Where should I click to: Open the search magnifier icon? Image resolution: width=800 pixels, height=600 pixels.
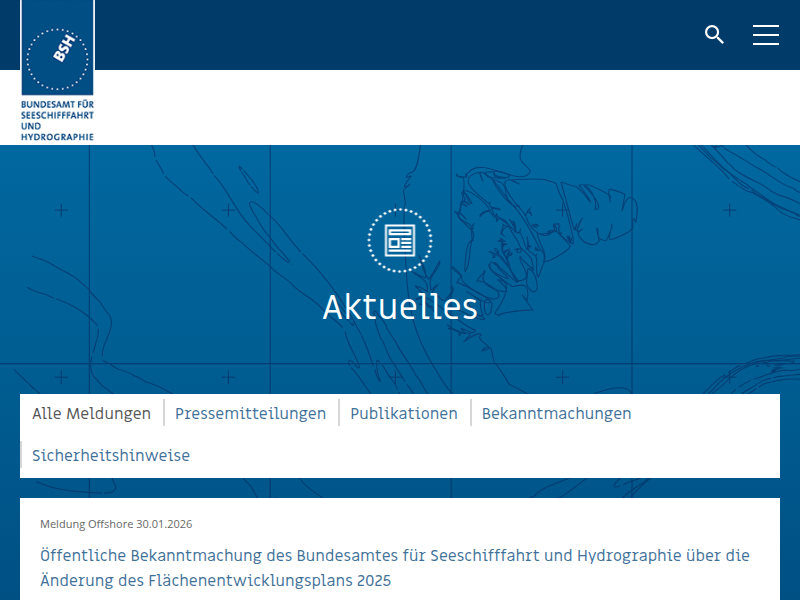point(714,35)
